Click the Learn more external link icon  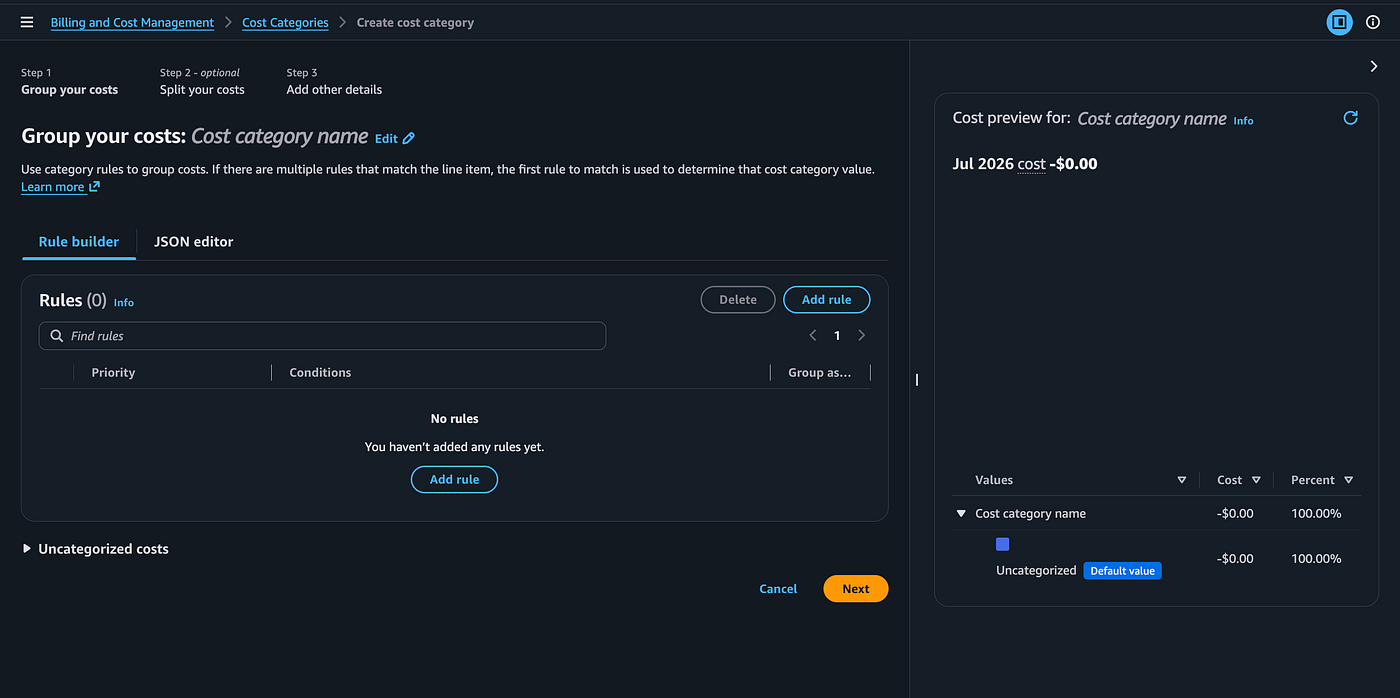coord(94,187)
